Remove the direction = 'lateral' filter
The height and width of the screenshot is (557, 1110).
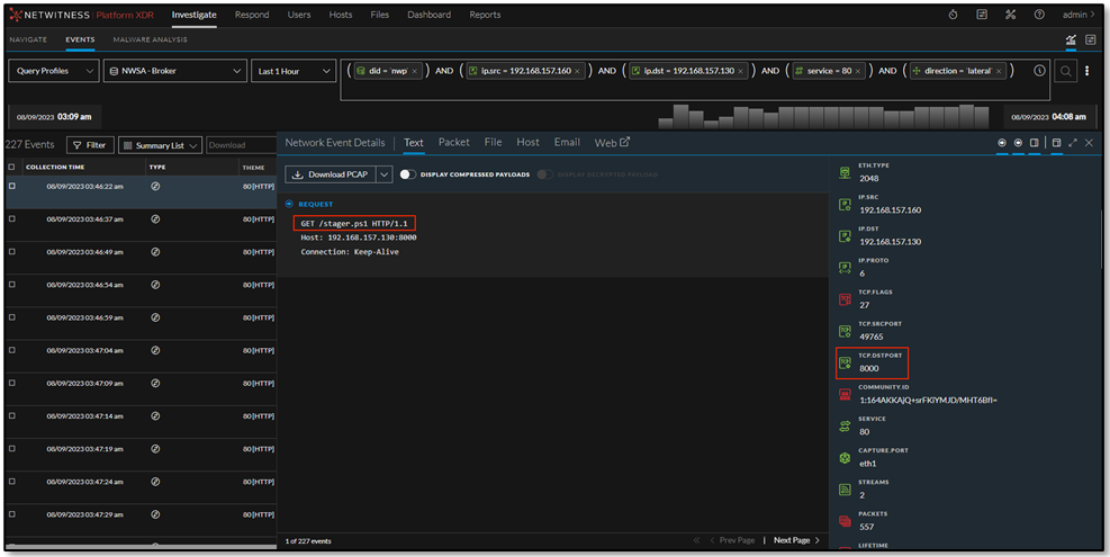[x=998, y=71]
